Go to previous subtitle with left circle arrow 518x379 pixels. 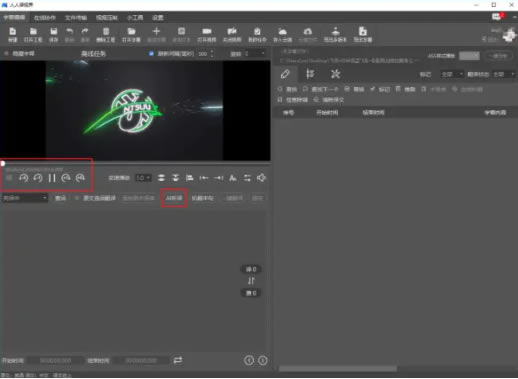coord(249,360)
